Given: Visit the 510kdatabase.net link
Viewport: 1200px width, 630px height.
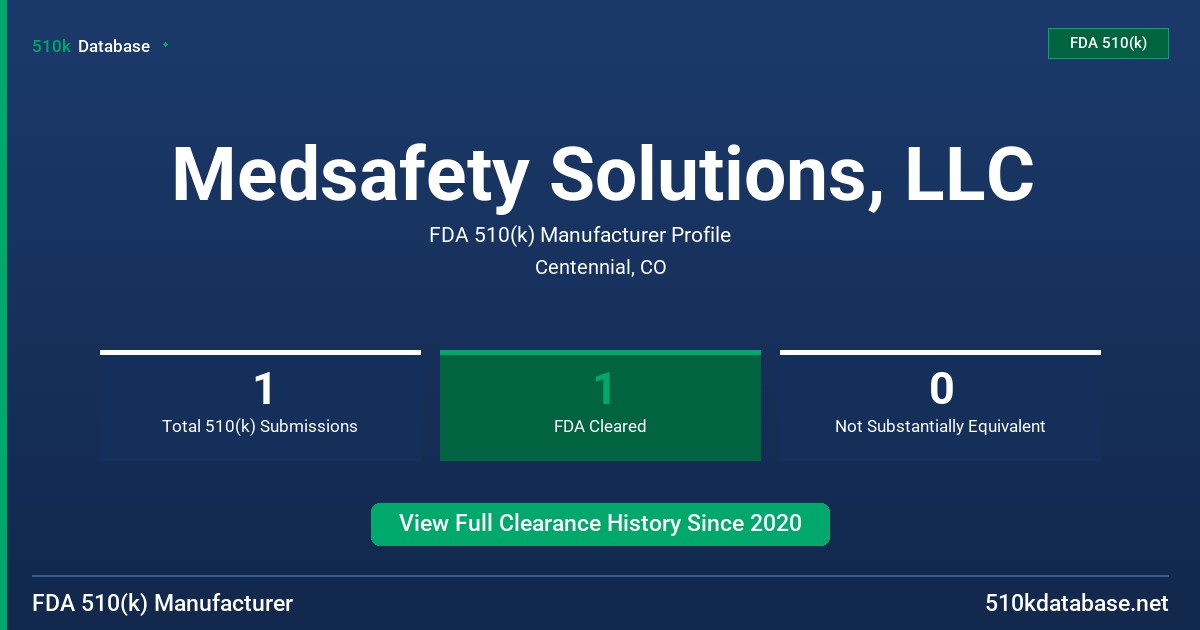Looking at the screenshot, I should tap(1076, 603).
